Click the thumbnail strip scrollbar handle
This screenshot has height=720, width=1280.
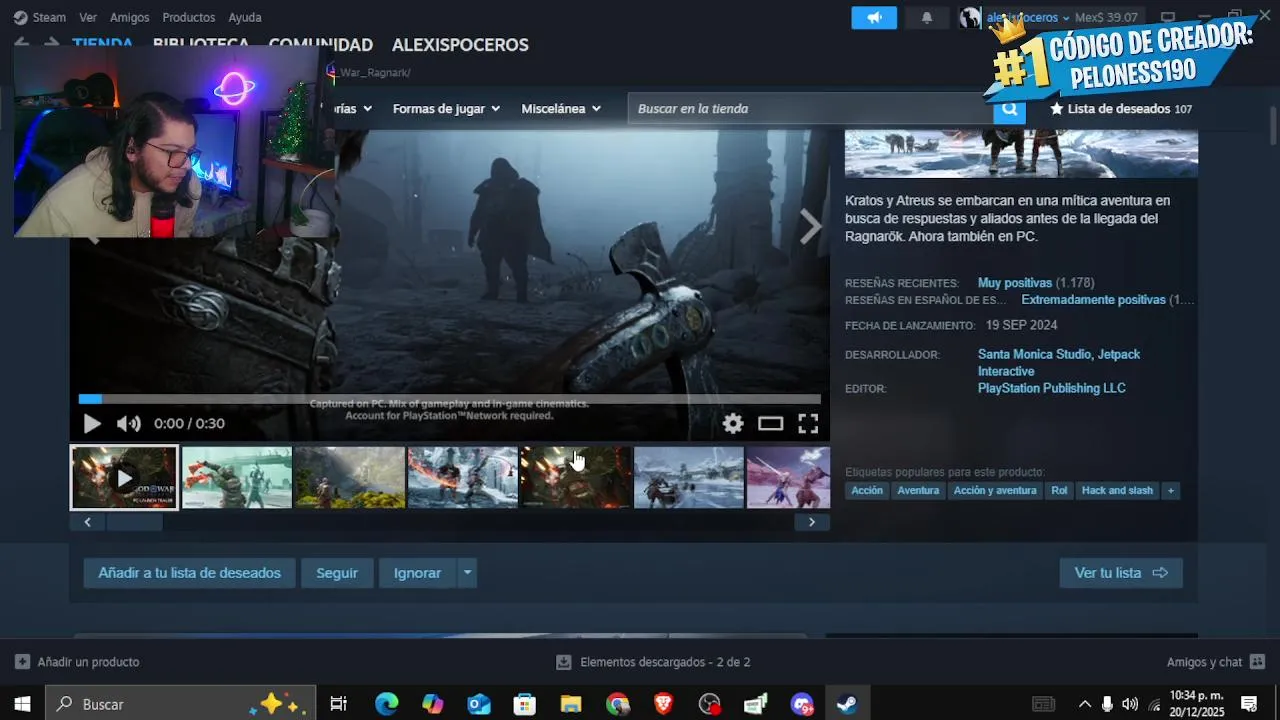click(x=134, y=522)
